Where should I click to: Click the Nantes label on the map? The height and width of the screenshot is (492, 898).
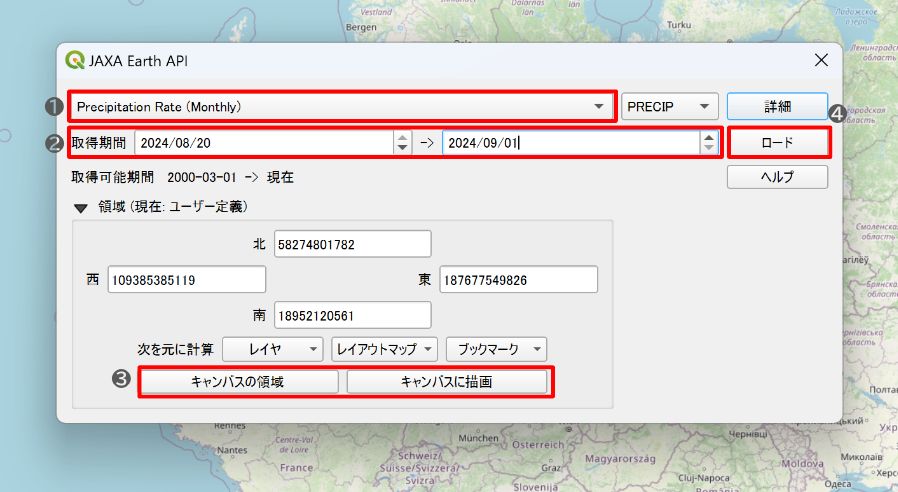coord(232,450)
